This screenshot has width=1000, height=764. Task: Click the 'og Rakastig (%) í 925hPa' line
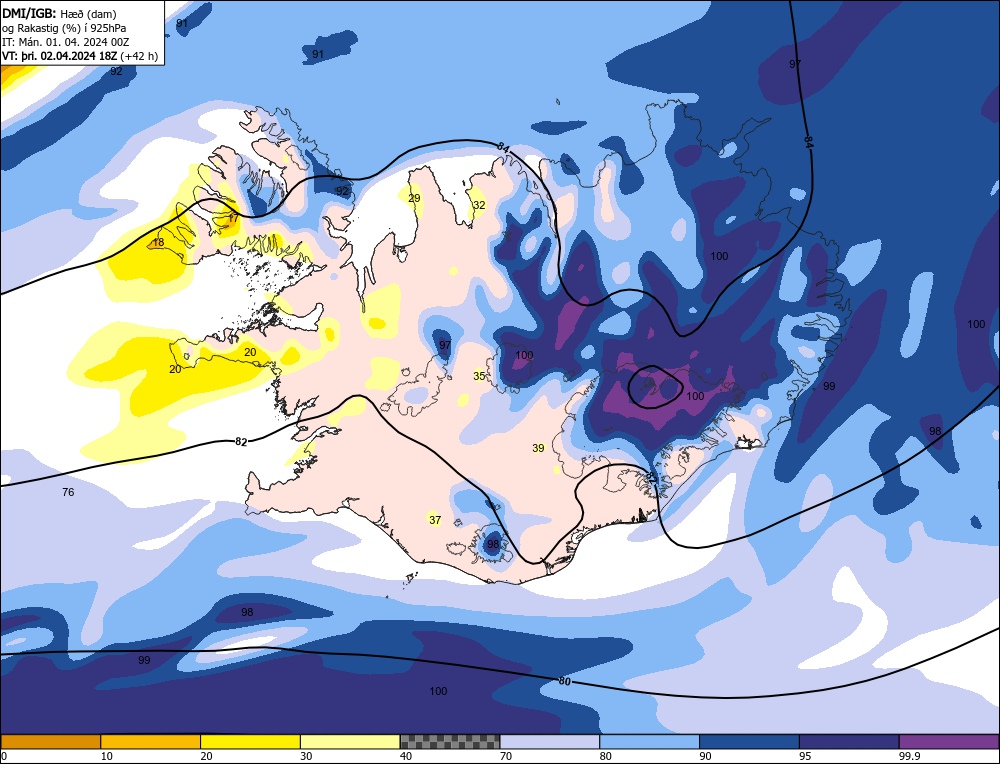(x=64, y=28)
